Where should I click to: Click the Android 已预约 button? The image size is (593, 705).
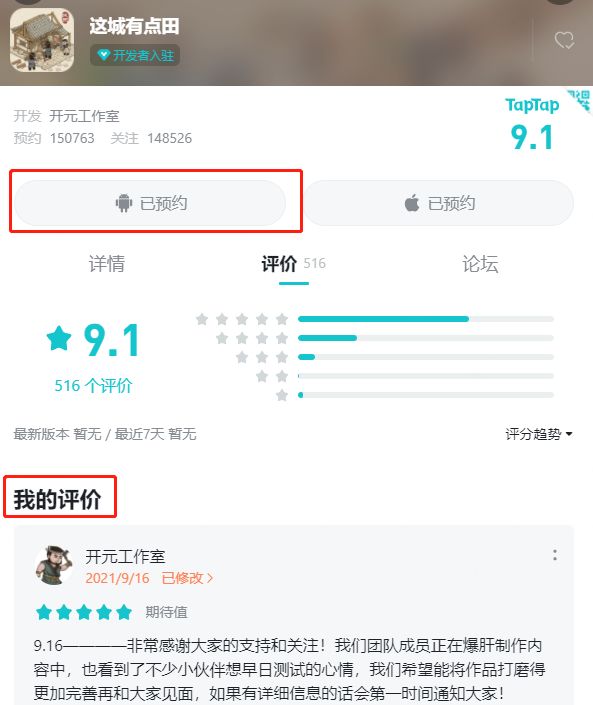click(150, 203)
